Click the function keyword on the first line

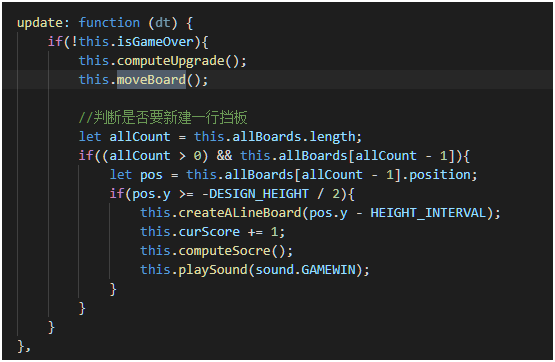point(109,23)
